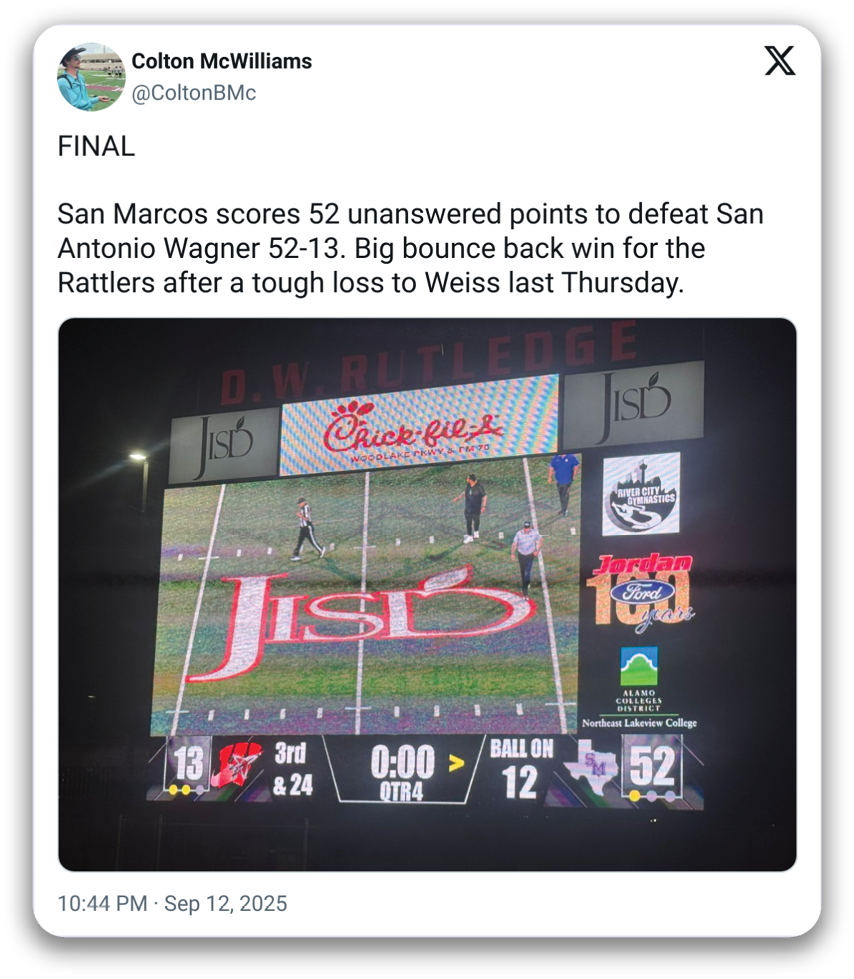Click the @ColtonBMc handle
854x979 pixels.
pos(194,92)
